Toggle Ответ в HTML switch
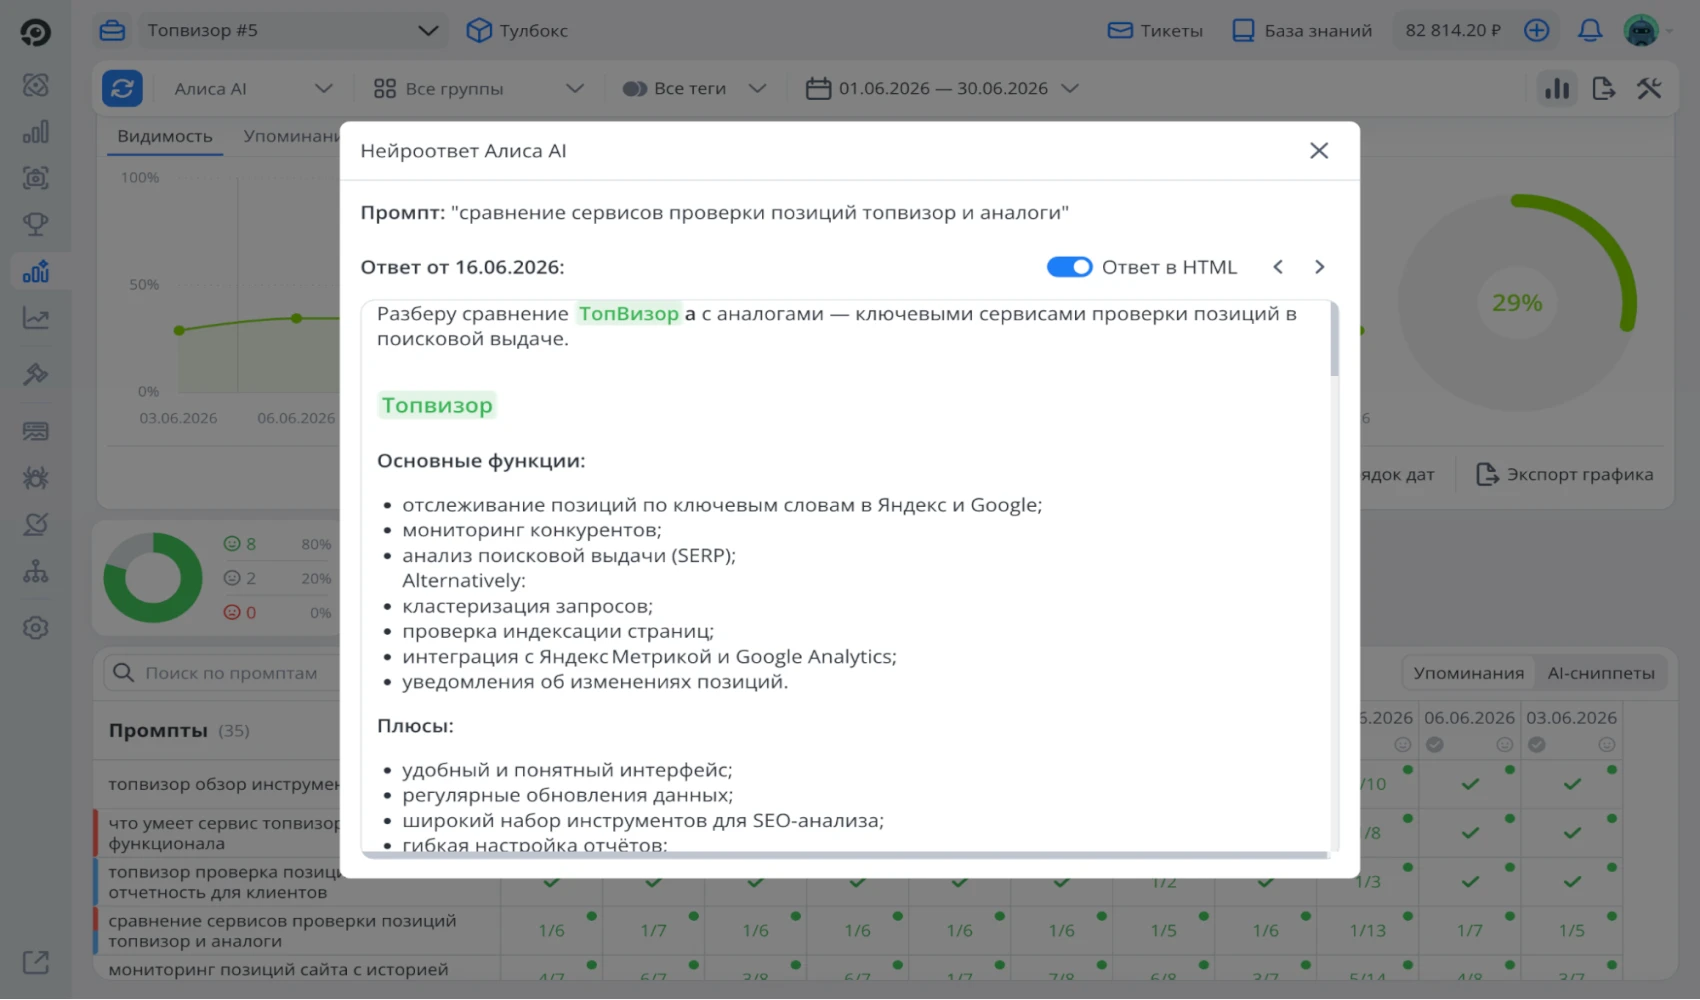 tap(1069, 267)
